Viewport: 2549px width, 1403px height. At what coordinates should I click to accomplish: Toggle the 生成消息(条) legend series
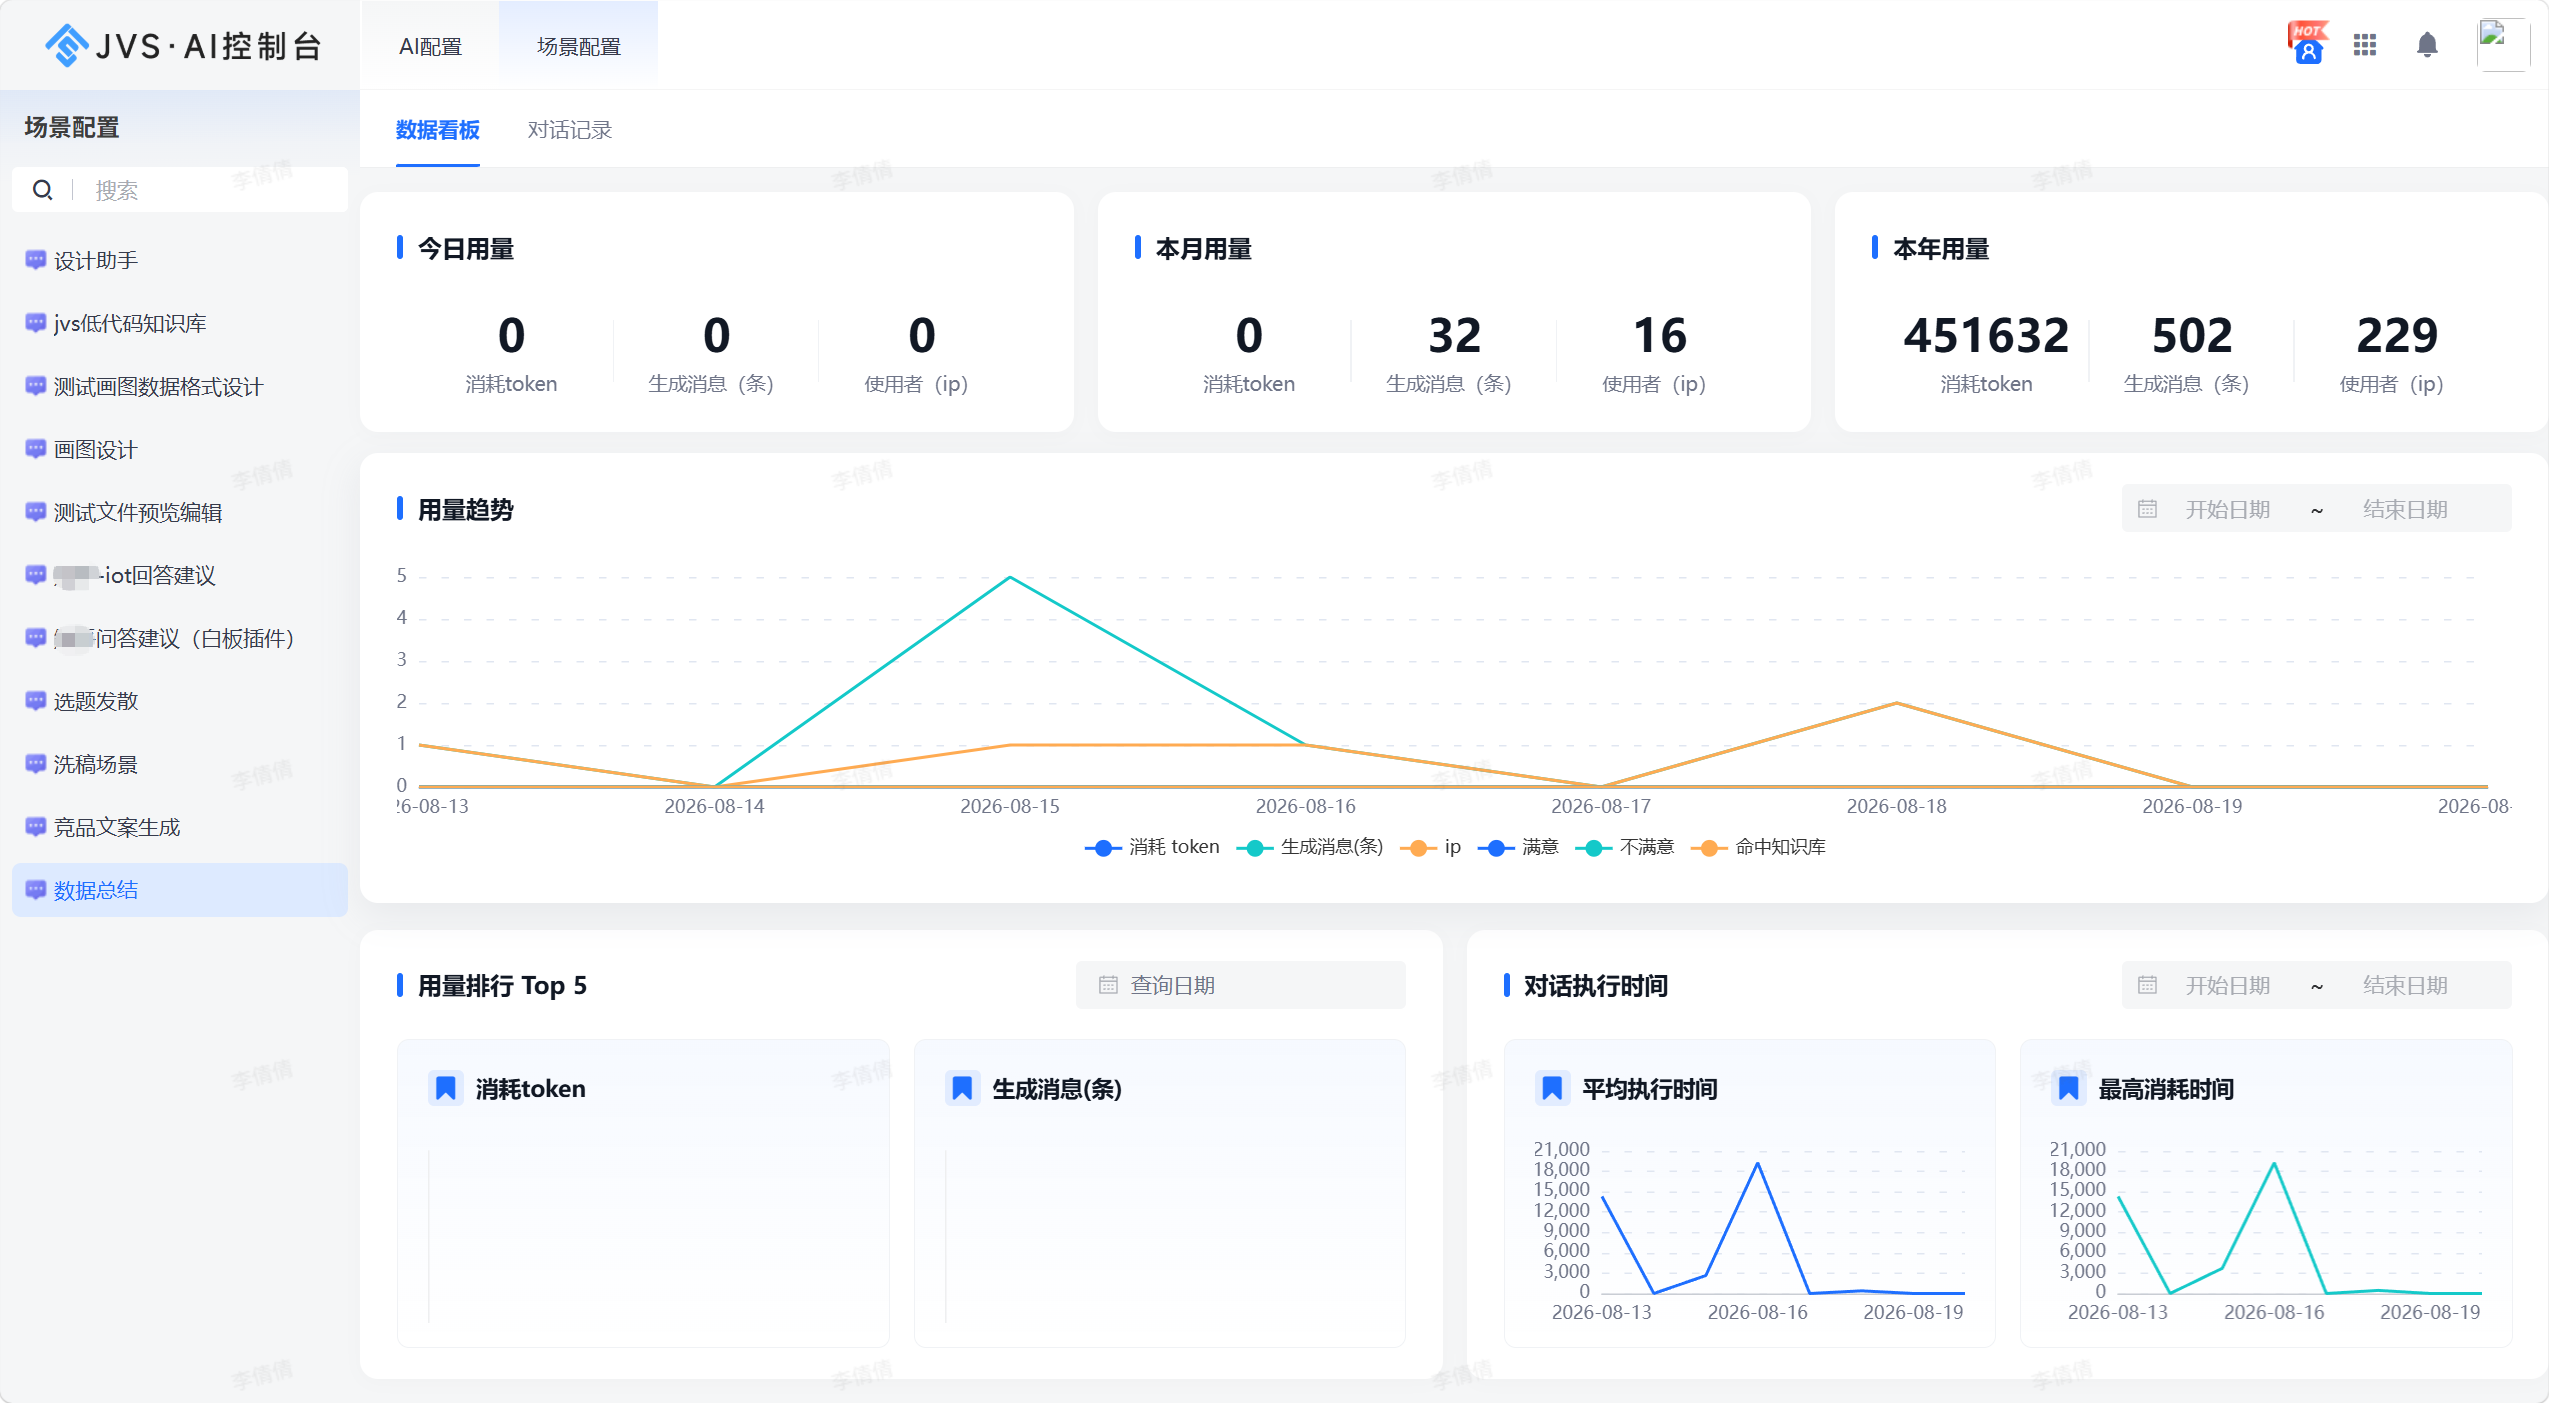[1310, 847]
